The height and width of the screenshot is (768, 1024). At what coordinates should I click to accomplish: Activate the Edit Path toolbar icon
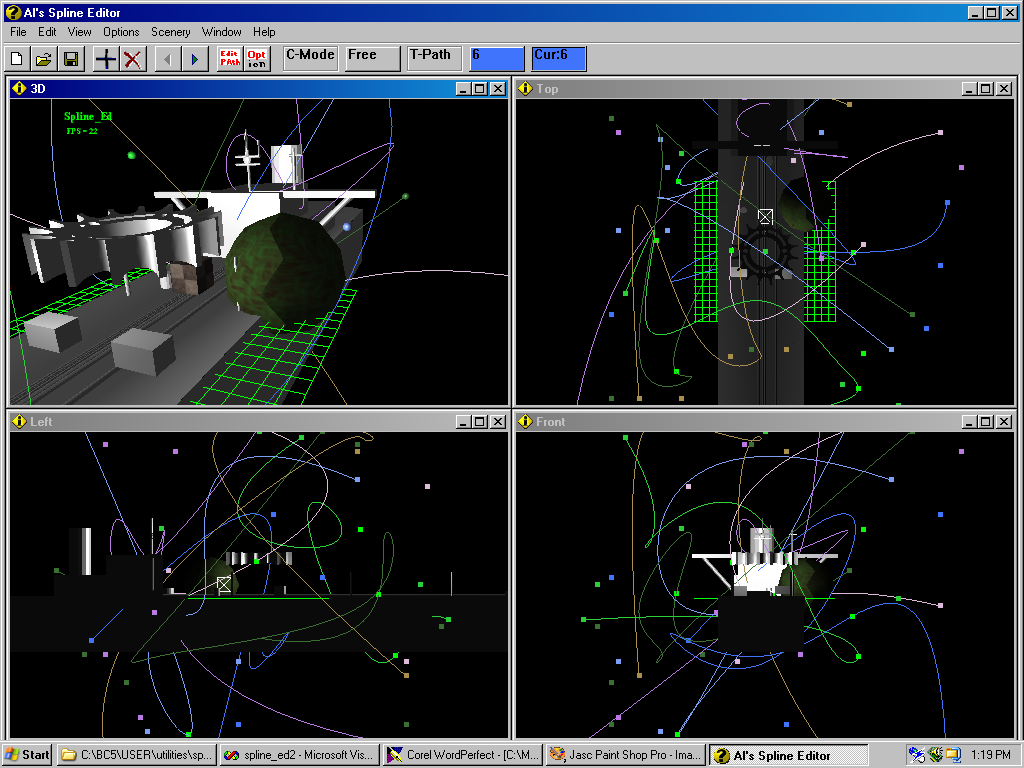[x=229, y=59]
